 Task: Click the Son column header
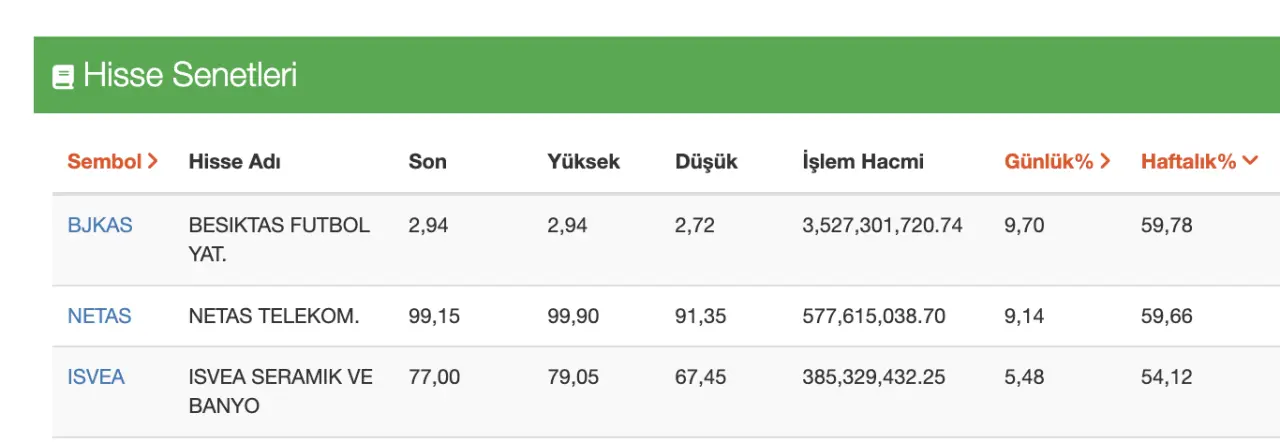tap(428, 161)
